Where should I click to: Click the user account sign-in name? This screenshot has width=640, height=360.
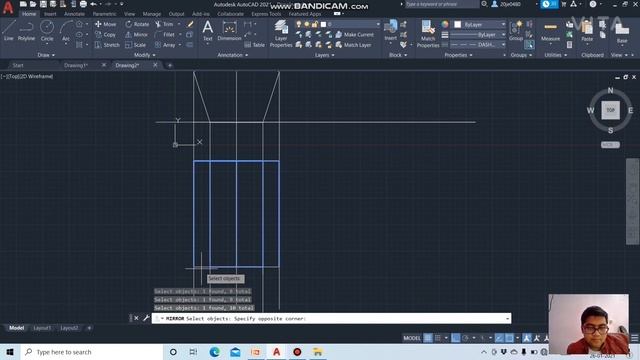[x=510, y=4]
